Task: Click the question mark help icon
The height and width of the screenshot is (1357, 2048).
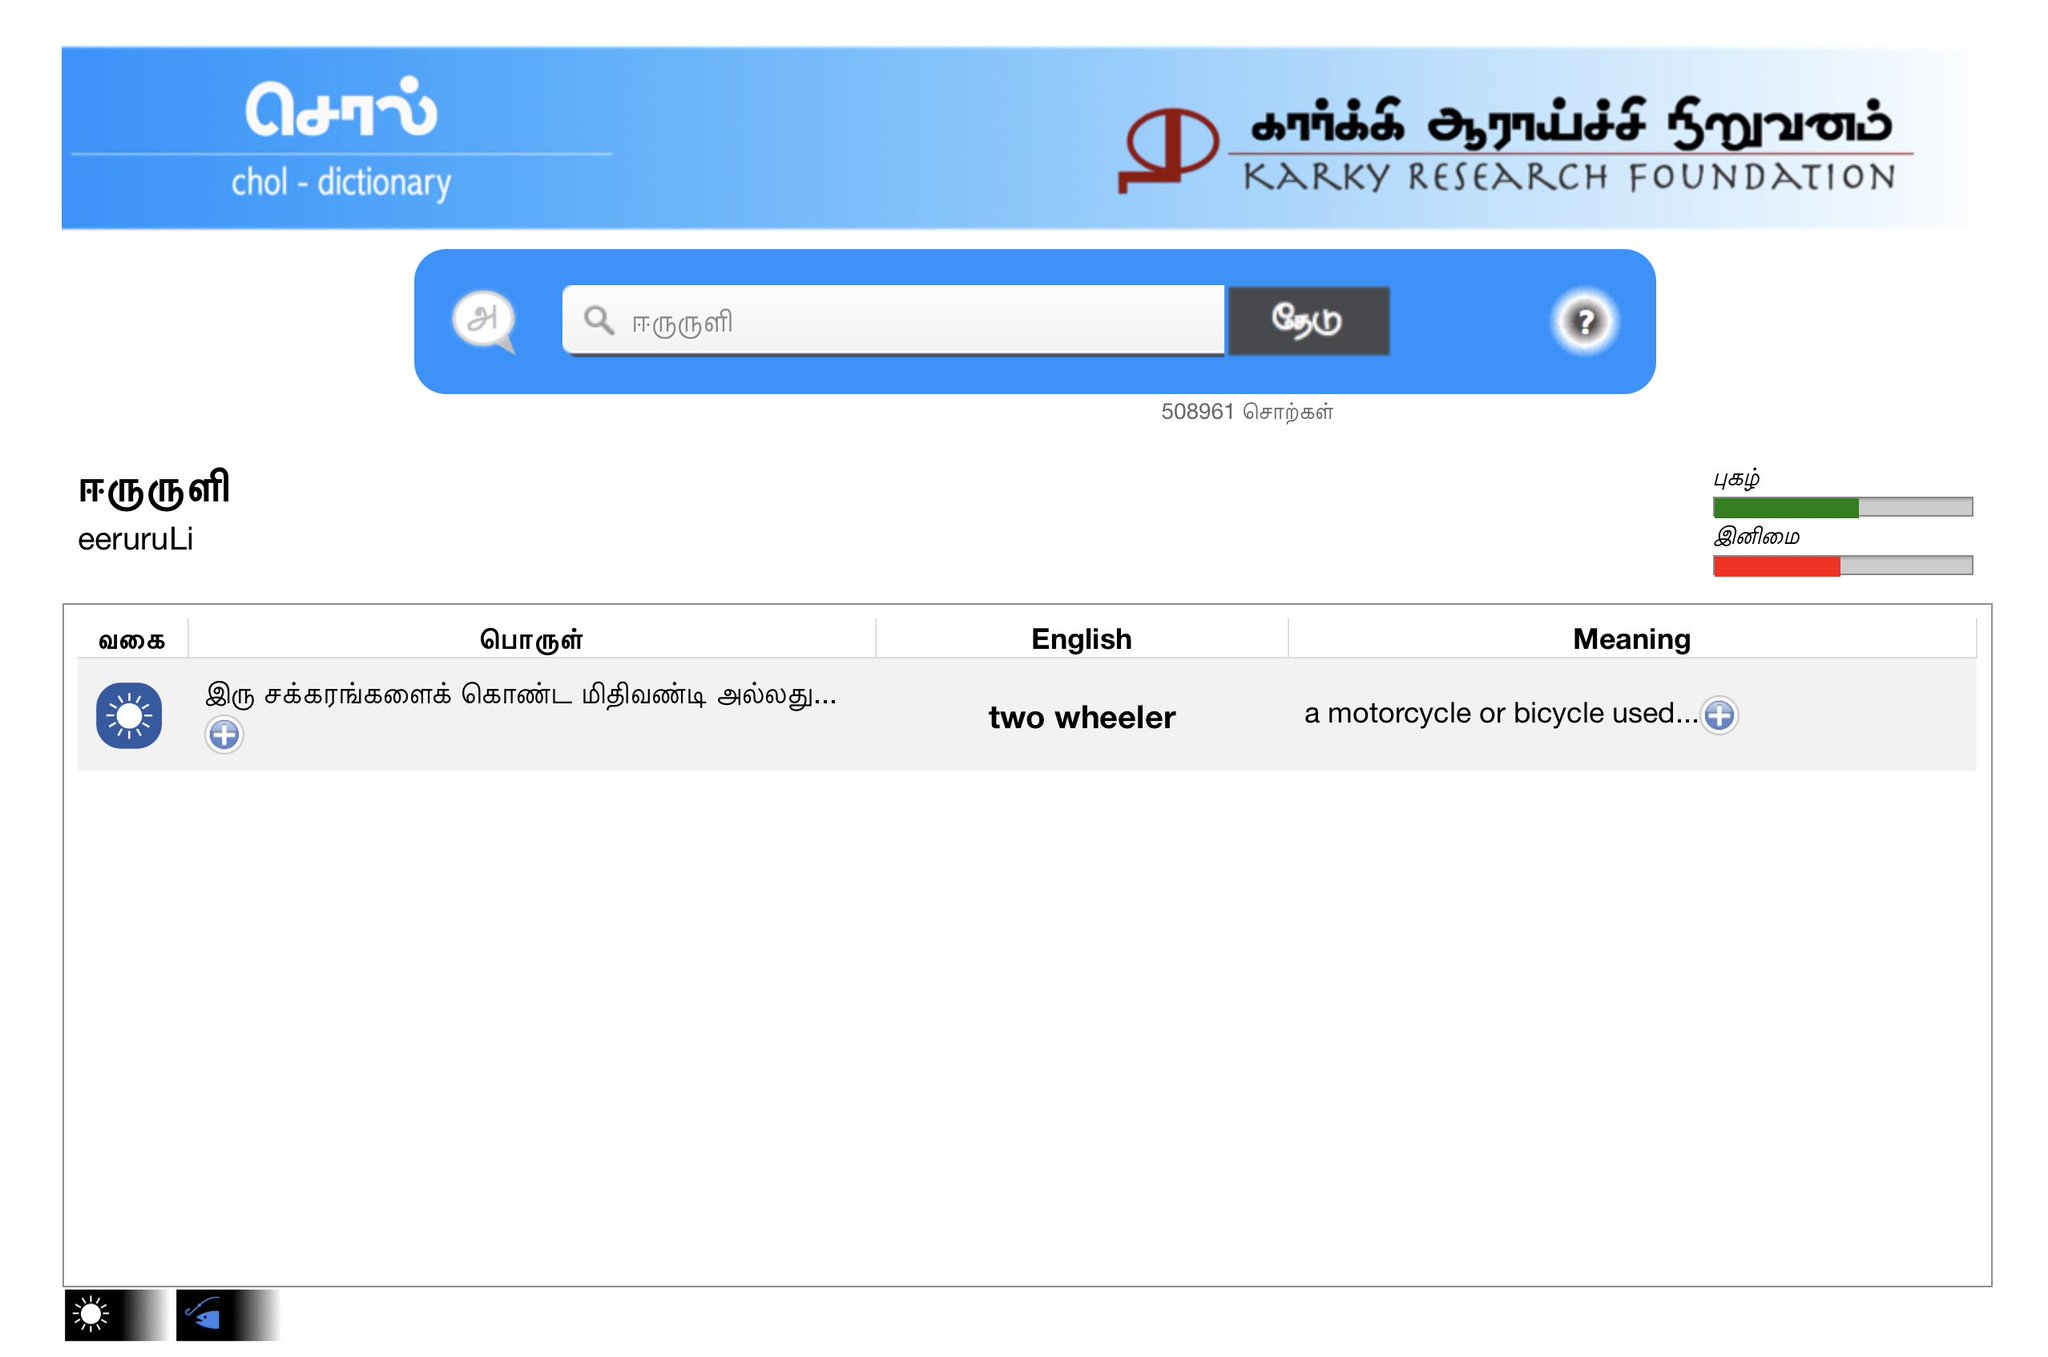Action: [1584, 321]
